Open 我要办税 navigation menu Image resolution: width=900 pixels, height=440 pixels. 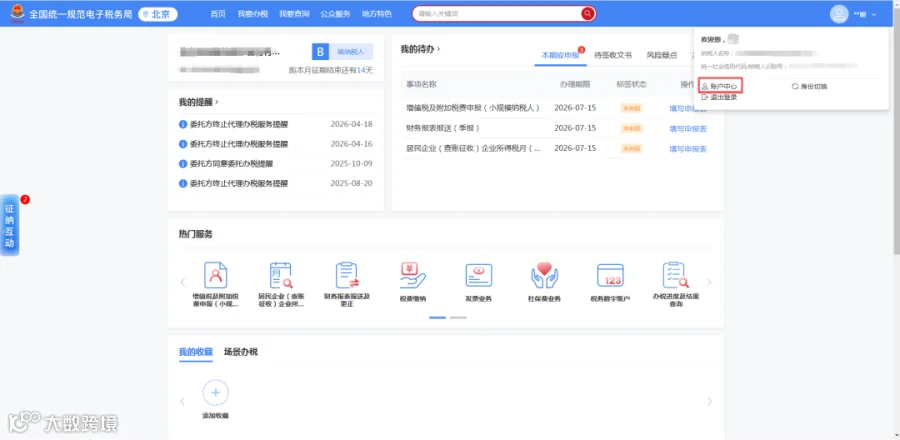(253, 14)
